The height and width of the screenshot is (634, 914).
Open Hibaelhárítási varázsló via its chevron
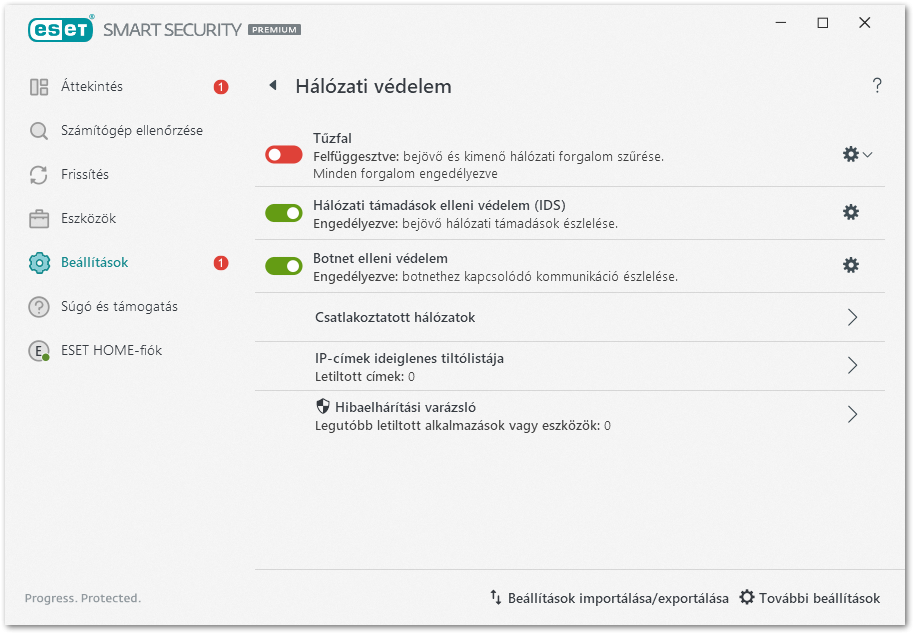click(x=852, y=414)
